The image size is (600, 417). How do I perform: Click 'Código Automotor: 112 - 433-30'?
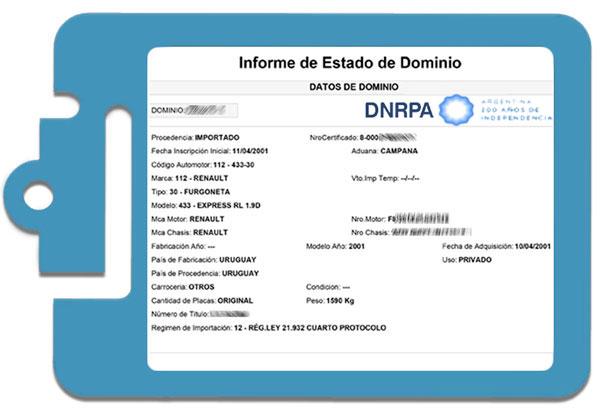point(203,165)
